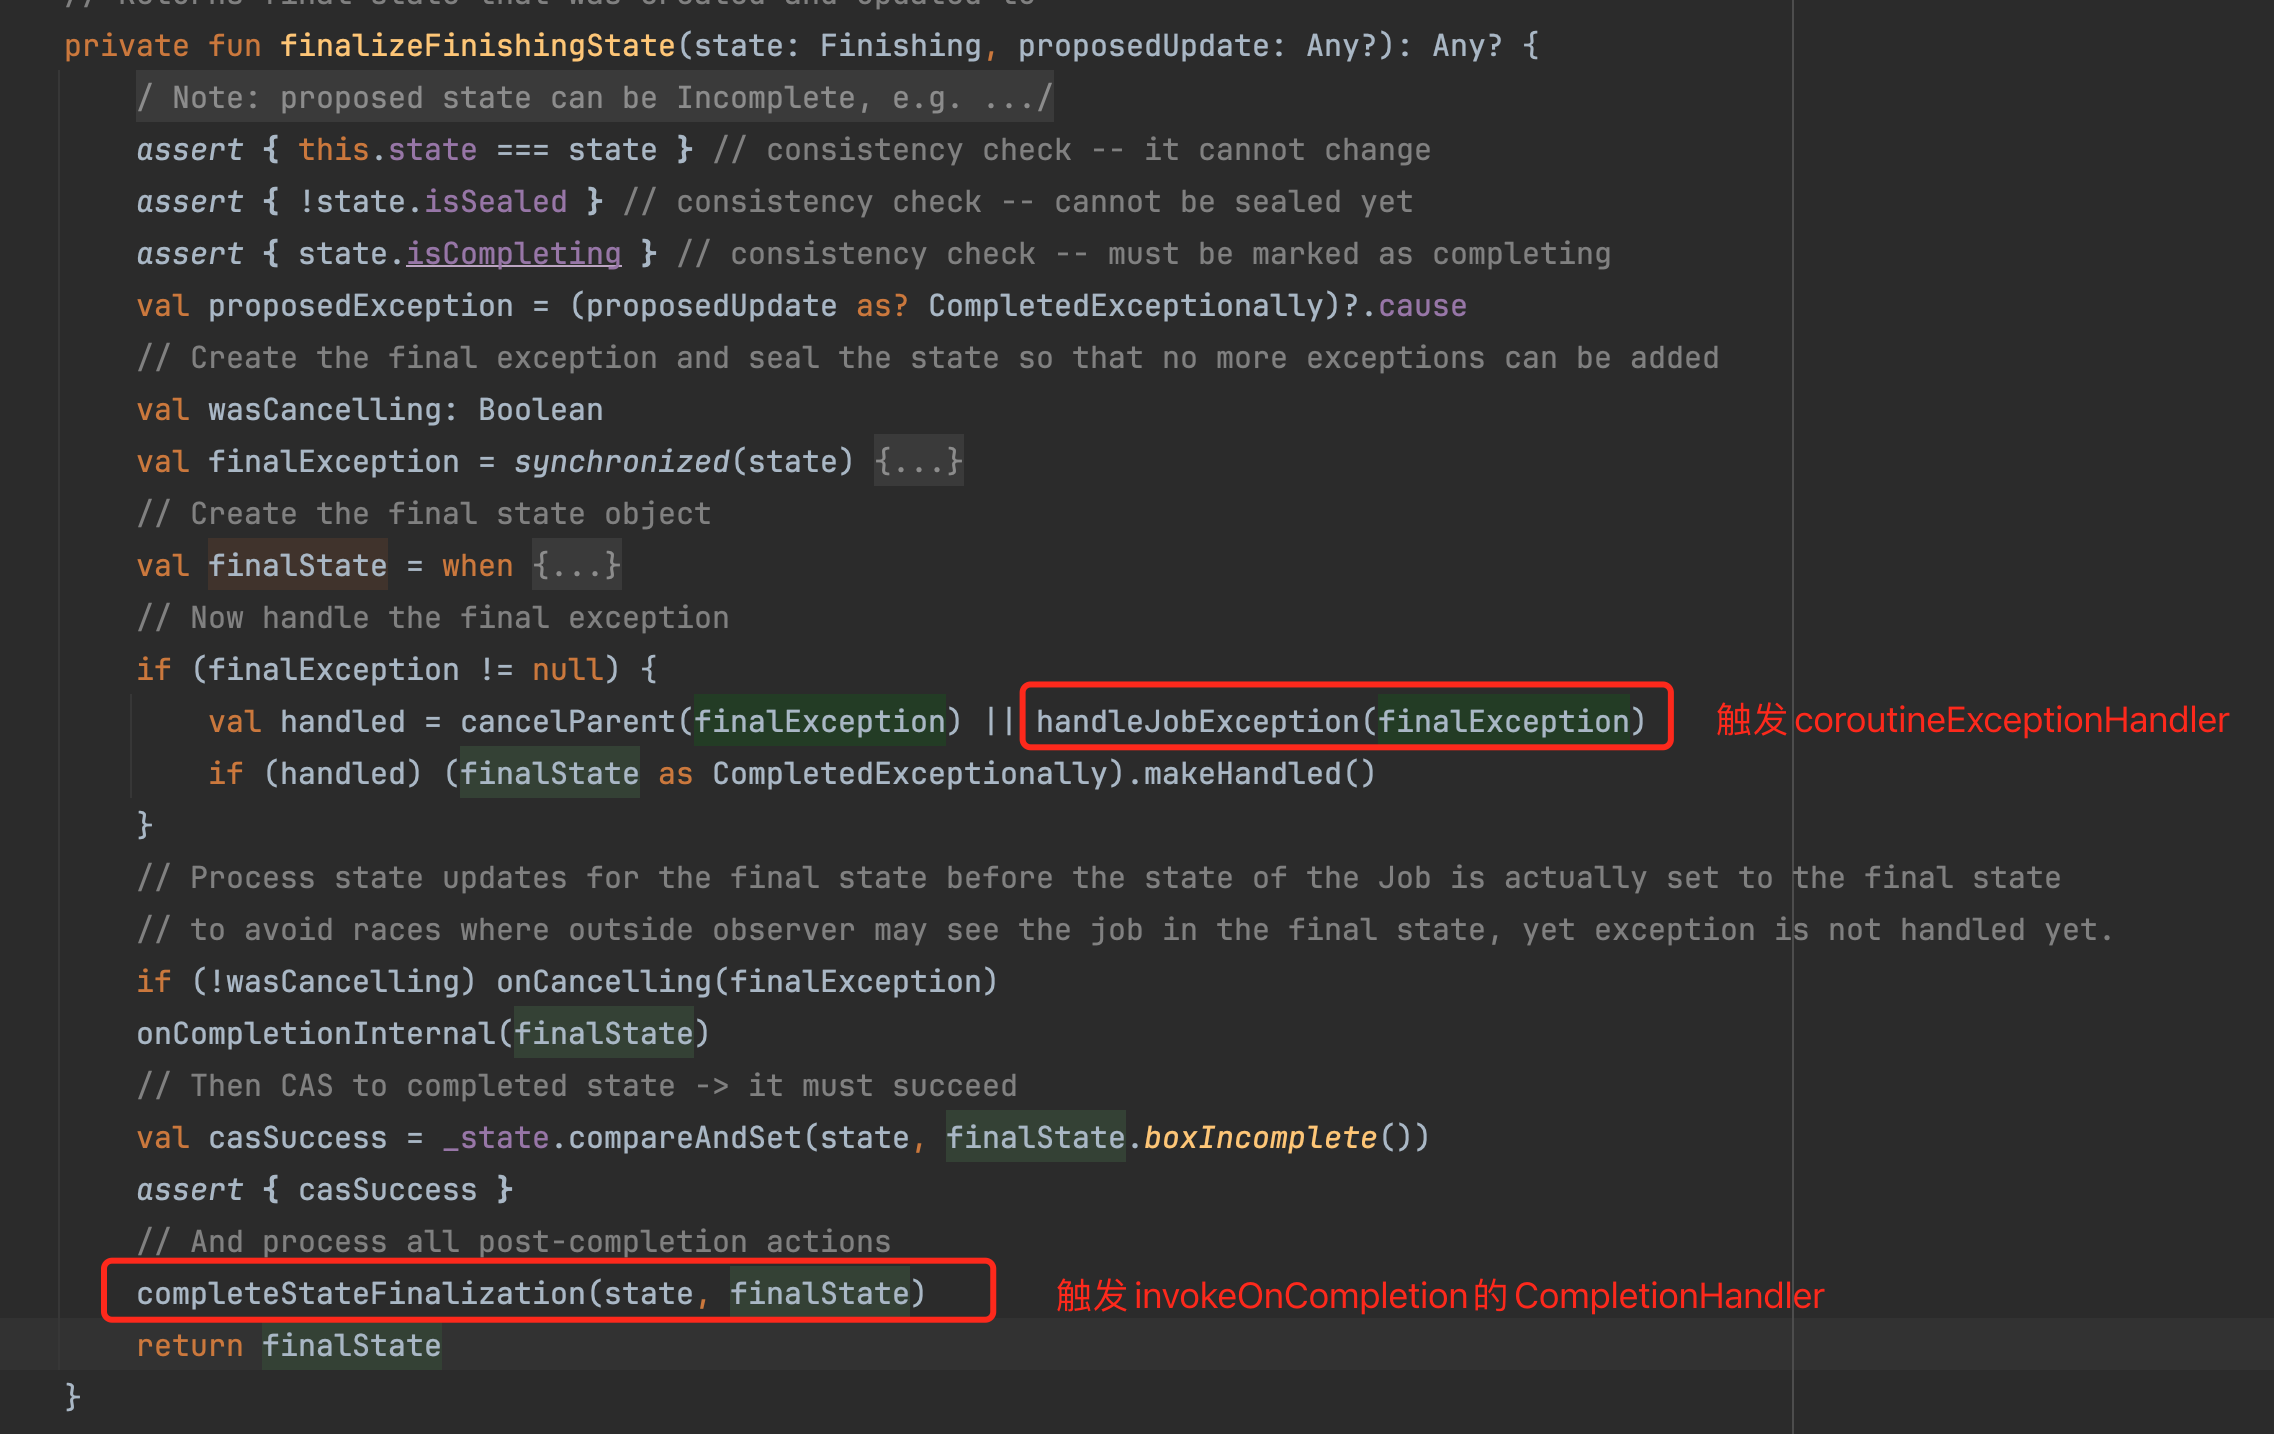Click completeStateFinalization function call
This screenshot has height=1434, width=2274.
(360, 1293)
